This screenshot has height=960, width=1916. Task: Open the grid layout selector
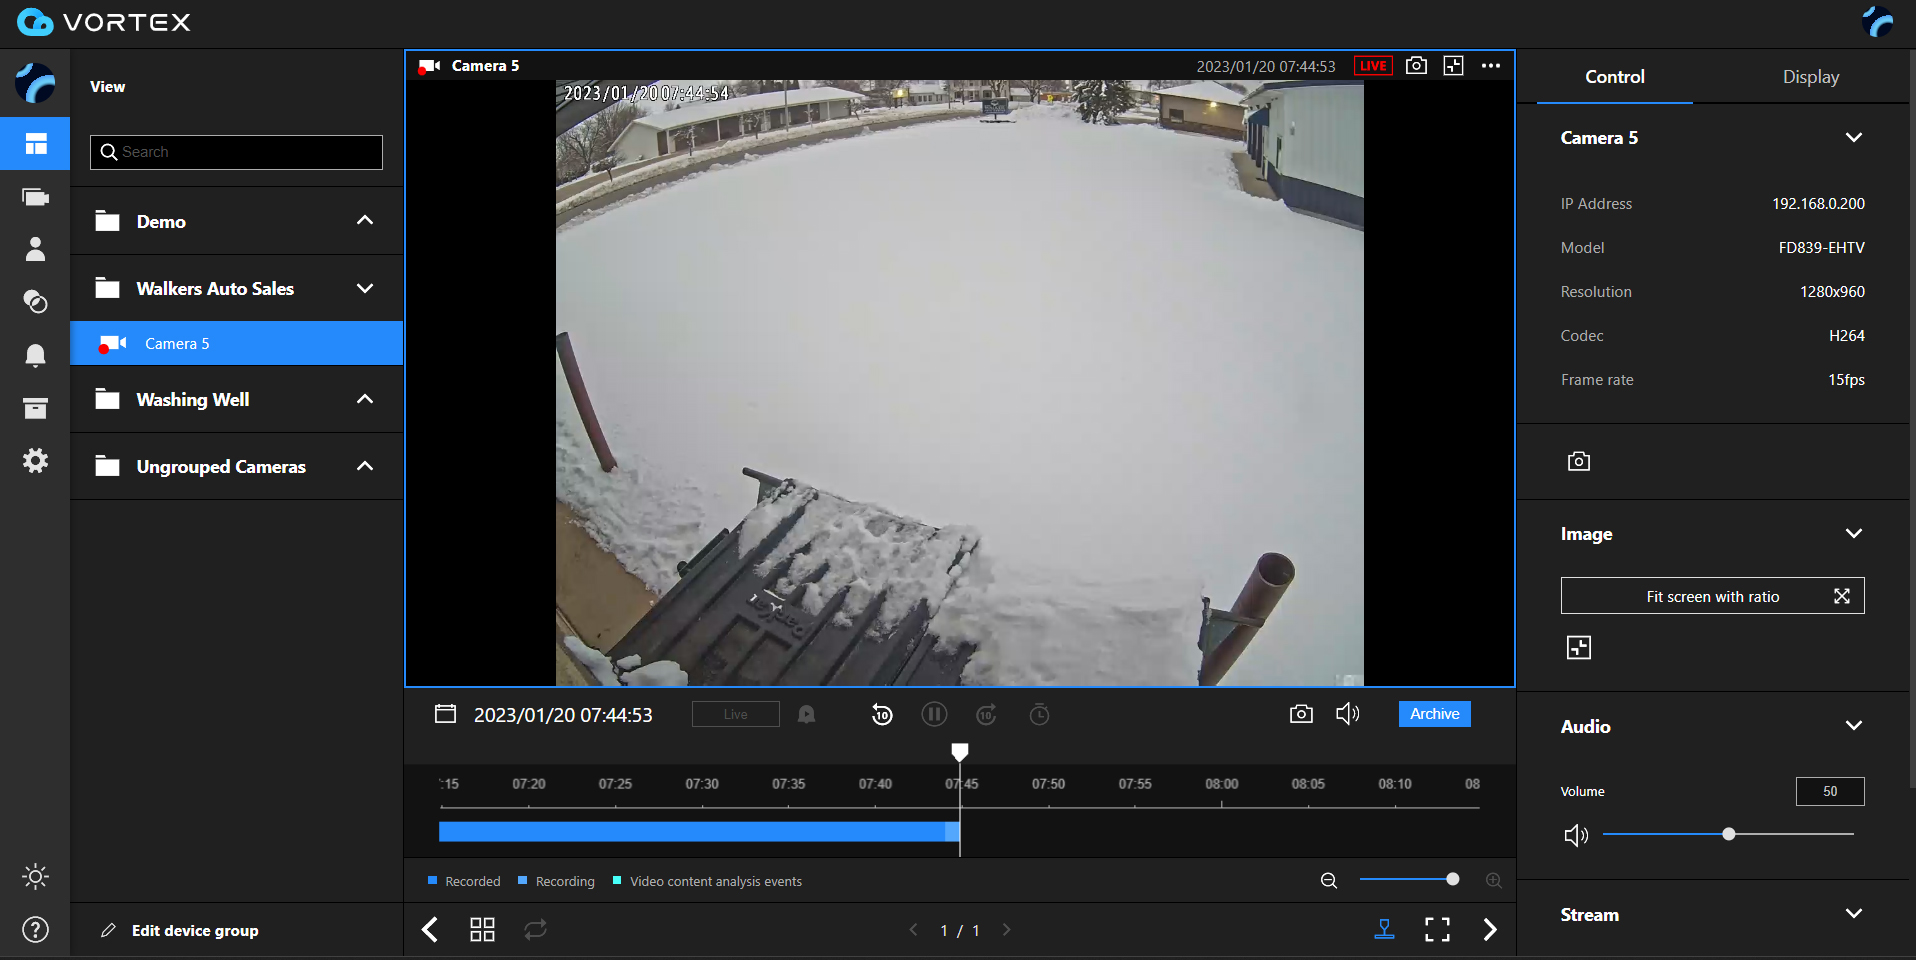click(x=482, y=930)
